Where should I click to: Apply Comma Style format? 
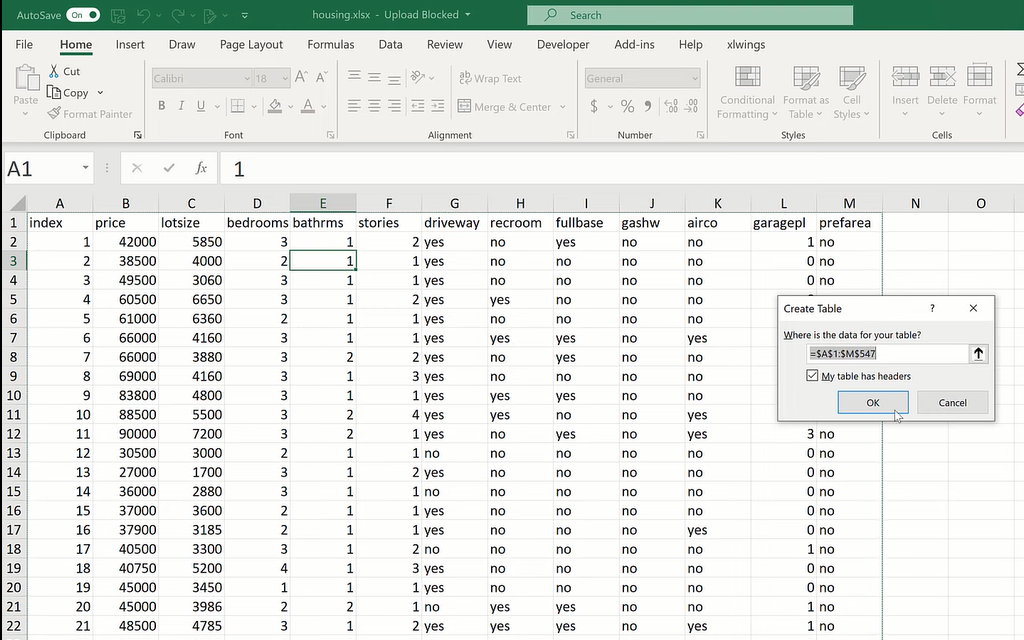coord(647,106)
